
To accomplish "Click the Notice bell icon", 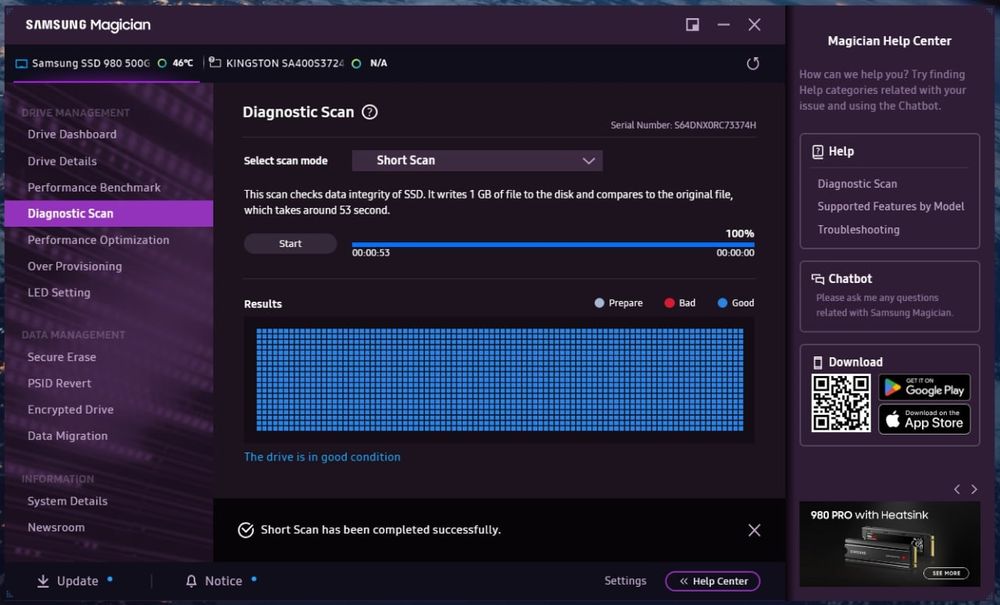I will (x=191, y=581).
